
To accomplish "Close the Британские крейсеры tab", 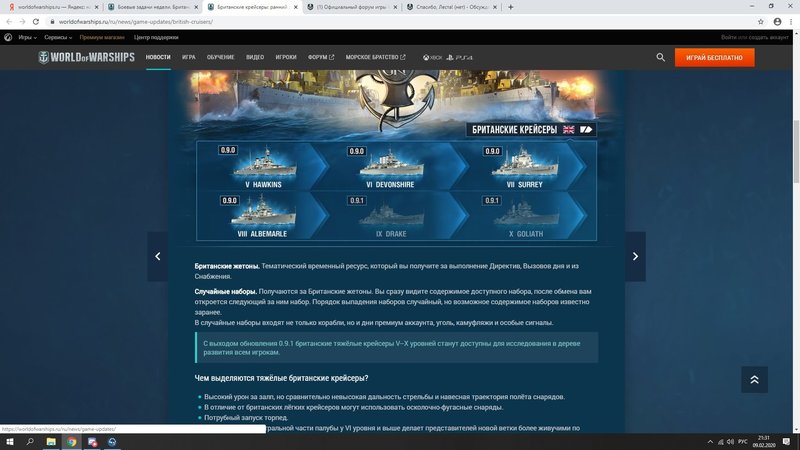I will pos(295,7).
